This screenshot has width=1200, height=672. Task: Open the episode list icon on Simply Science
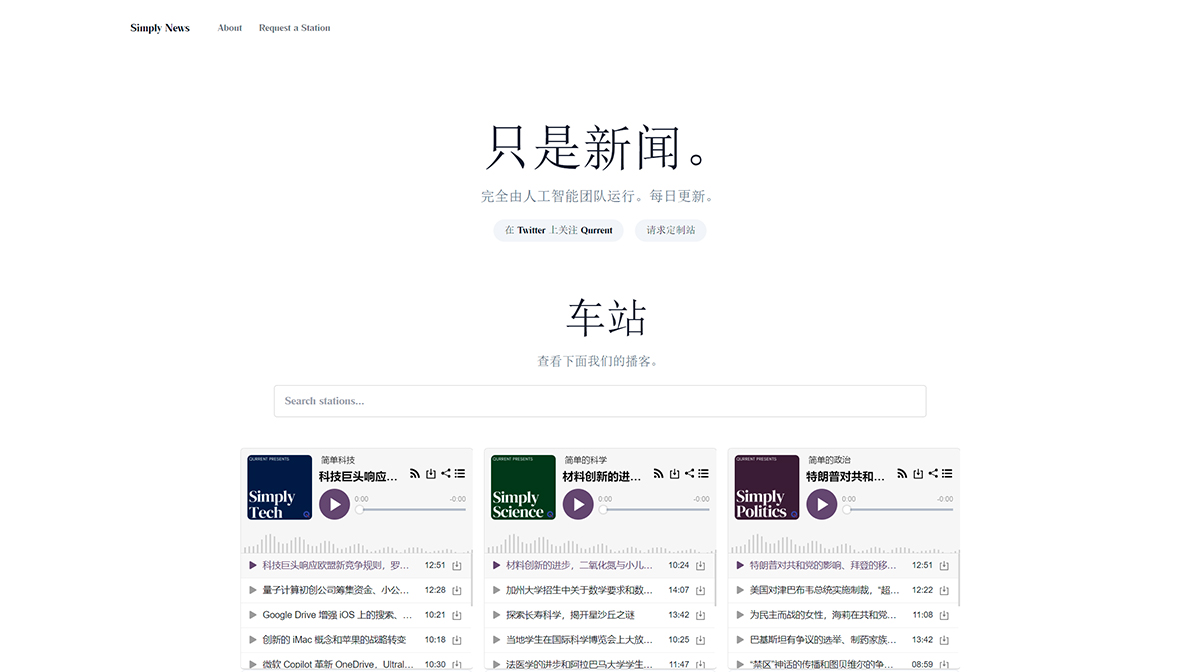click(702, 473)
